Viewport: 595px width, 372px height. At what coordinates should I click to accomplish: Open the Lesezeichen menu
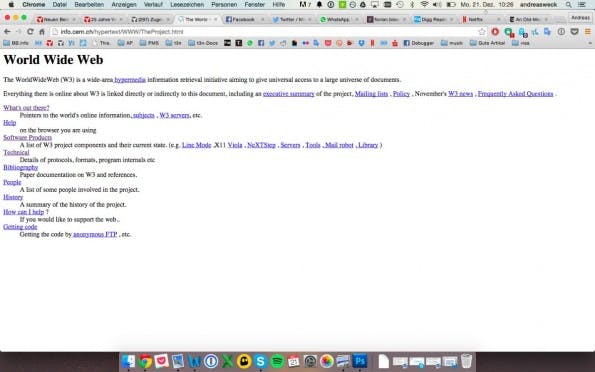tap(187, 5)
